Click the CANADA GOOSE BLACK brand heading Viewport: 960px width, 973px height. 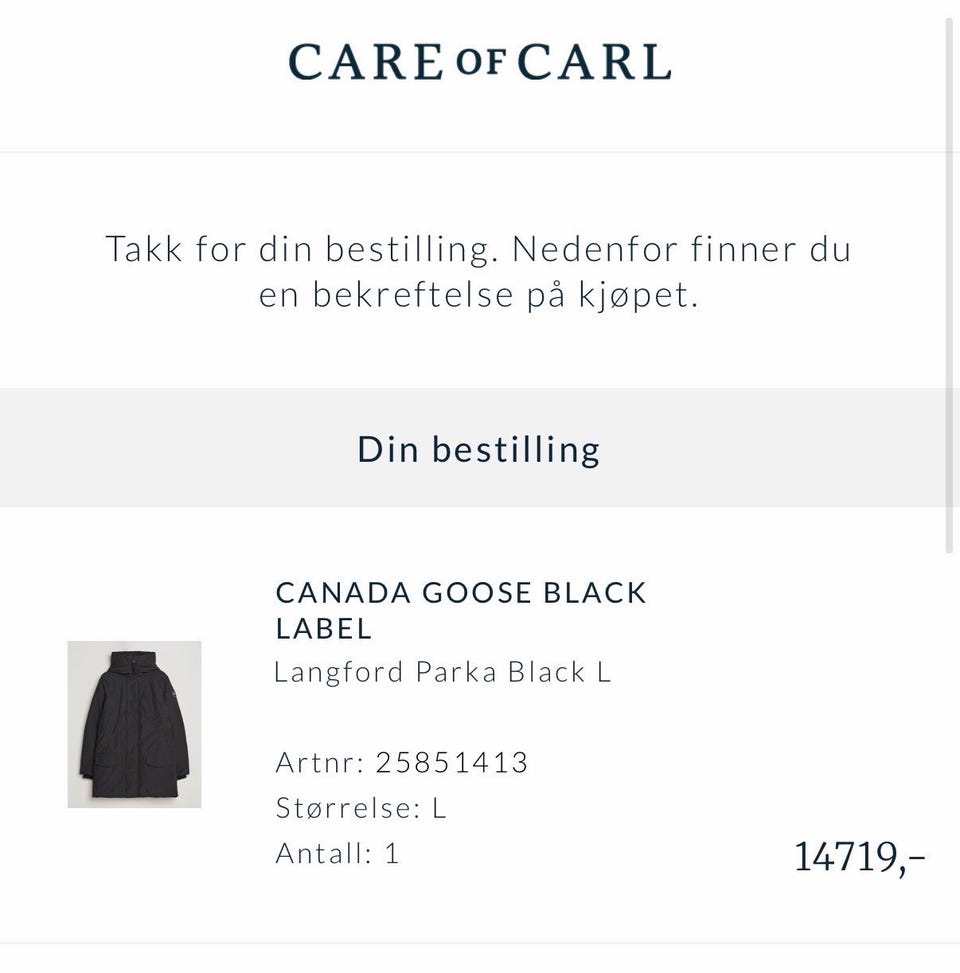[461, 593]
